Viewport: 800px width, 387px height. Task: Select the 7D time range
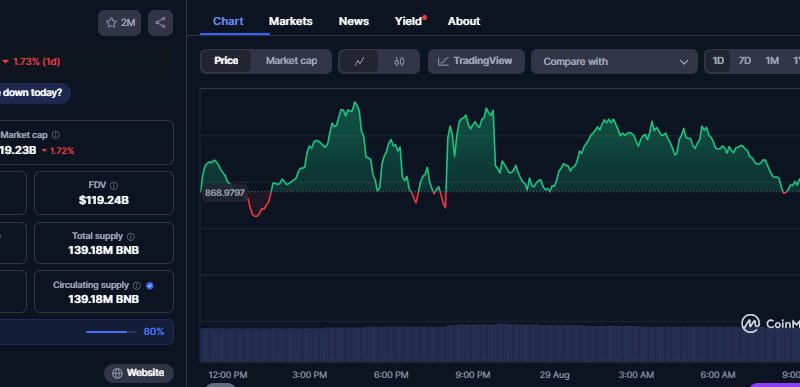(x=745, y=61)
